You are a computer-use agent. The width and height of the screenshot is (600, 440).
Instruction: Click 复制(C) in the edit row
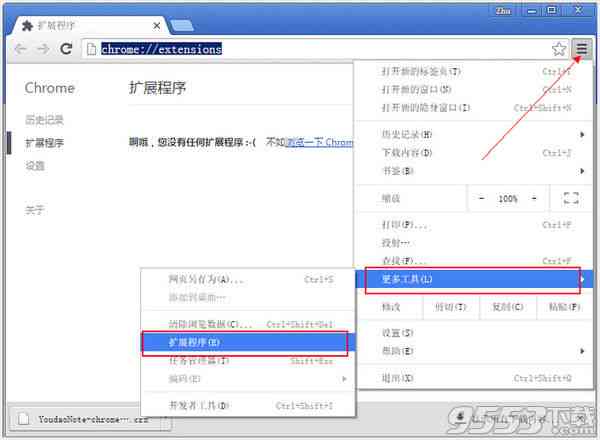click(x=508, y=307)
